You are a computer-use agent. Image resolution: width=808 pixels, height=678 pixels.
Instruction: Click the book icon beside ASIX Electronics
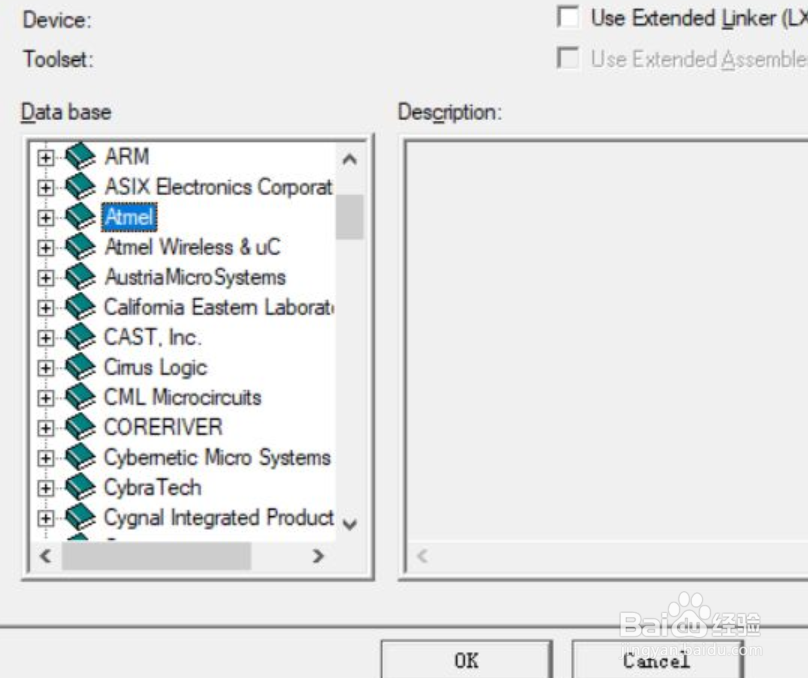pos(80,187)
